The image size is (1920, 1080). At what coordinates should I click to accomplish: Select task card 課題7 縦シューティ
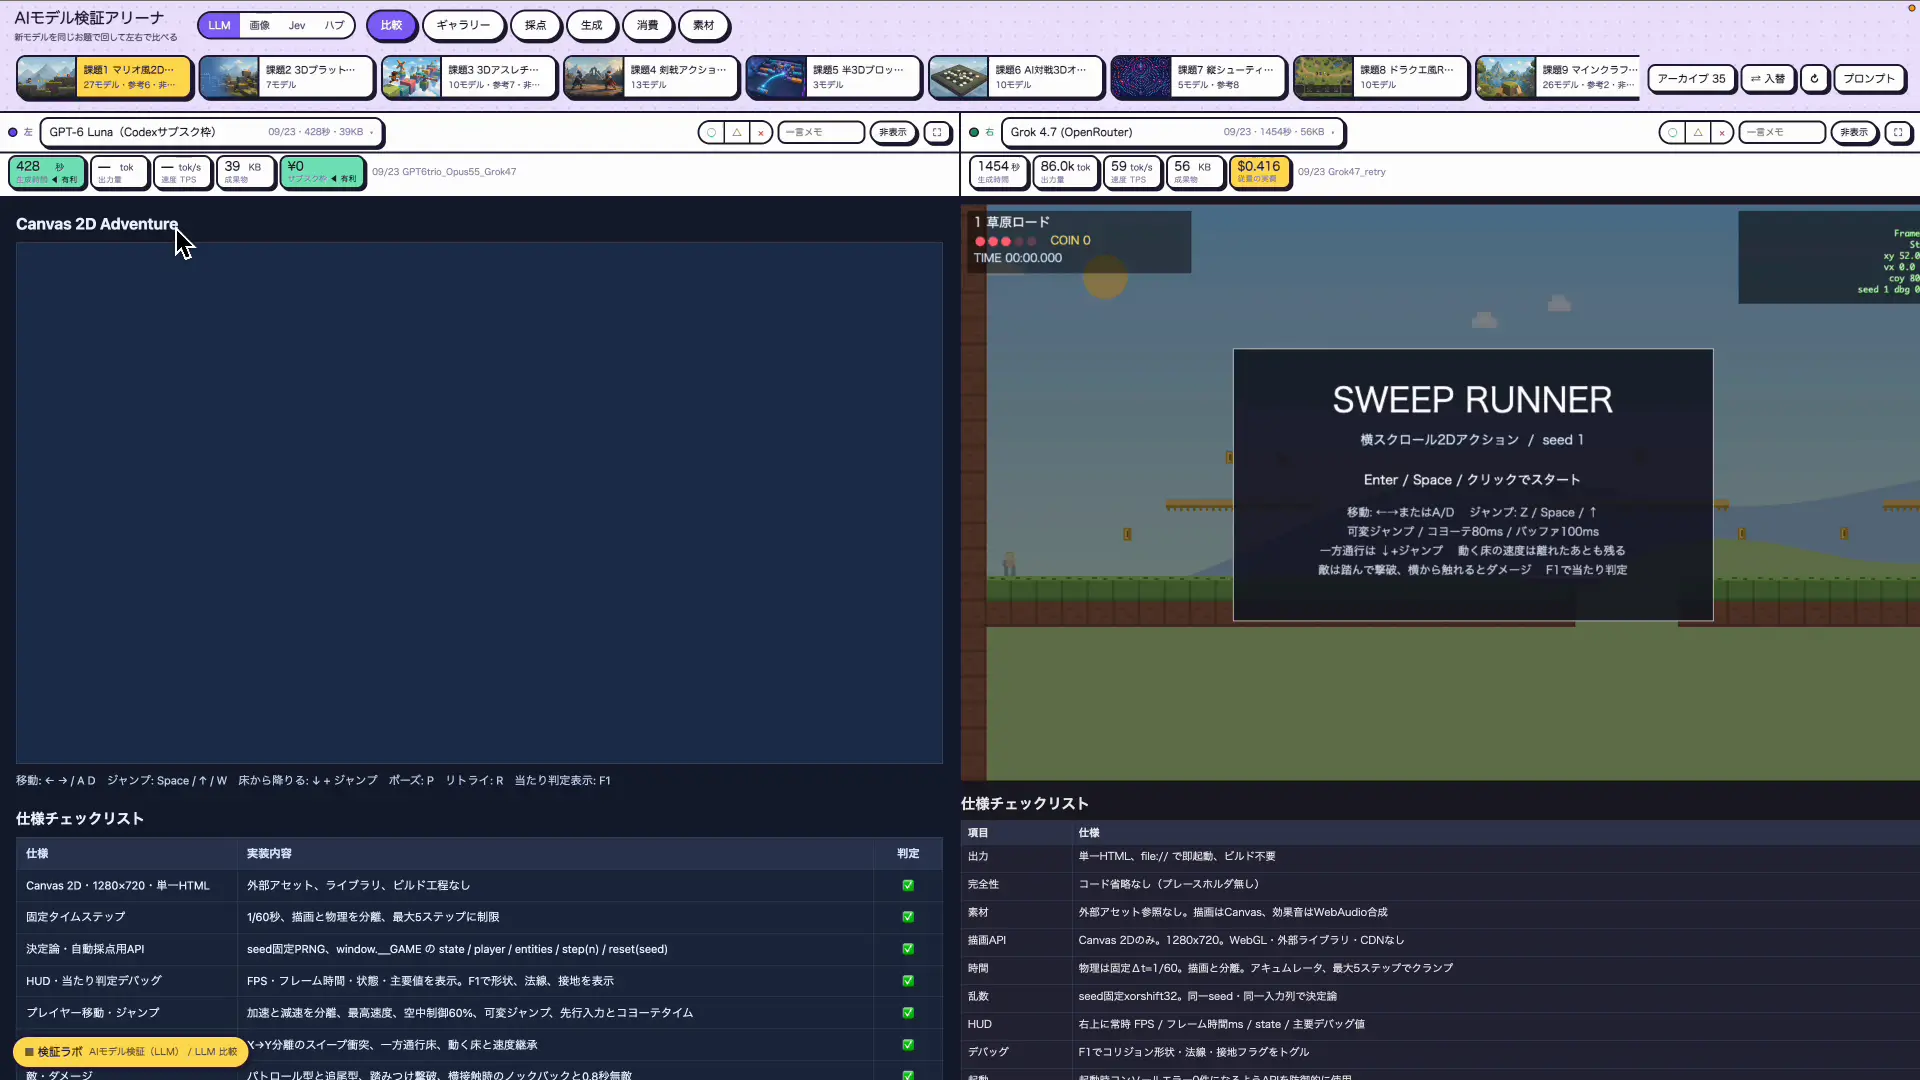click(x=1198, y=77)
